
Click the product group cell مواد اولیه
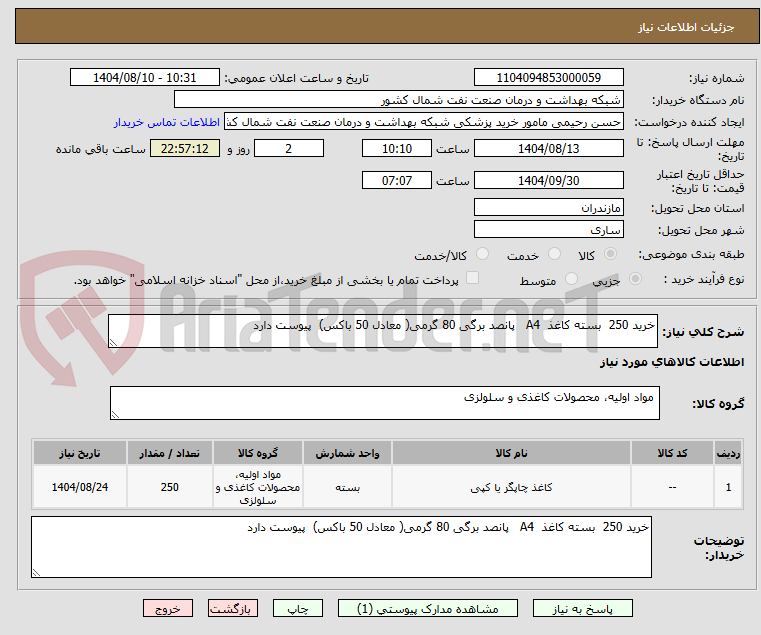coord(258,487)
